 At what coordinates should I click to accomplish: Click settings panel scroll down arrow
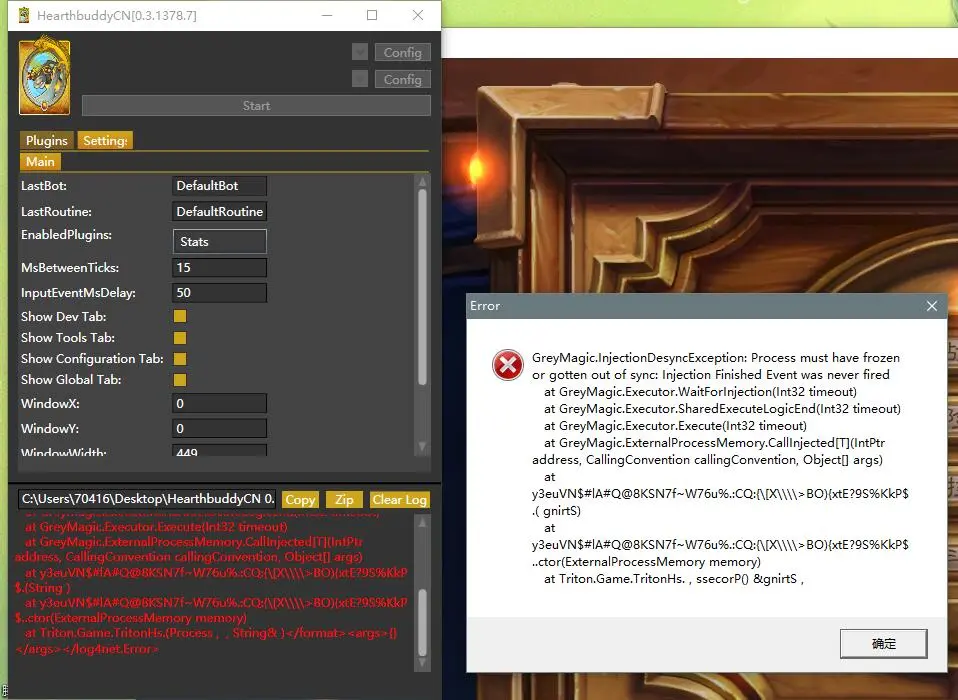[x=422, y=447]
